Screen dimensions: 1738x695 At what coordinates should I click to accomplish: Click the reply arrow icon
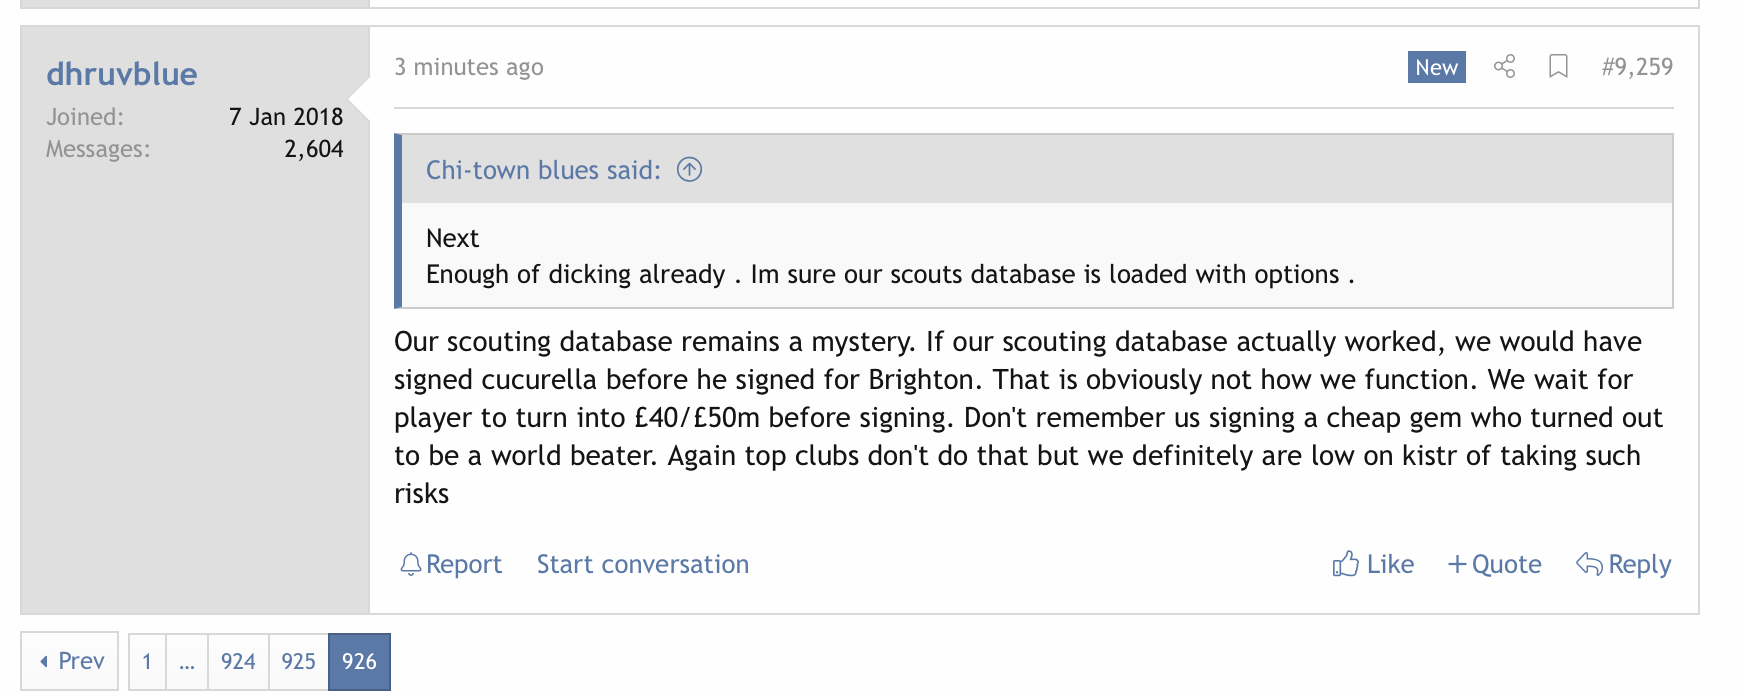[x=1589, y=564]
